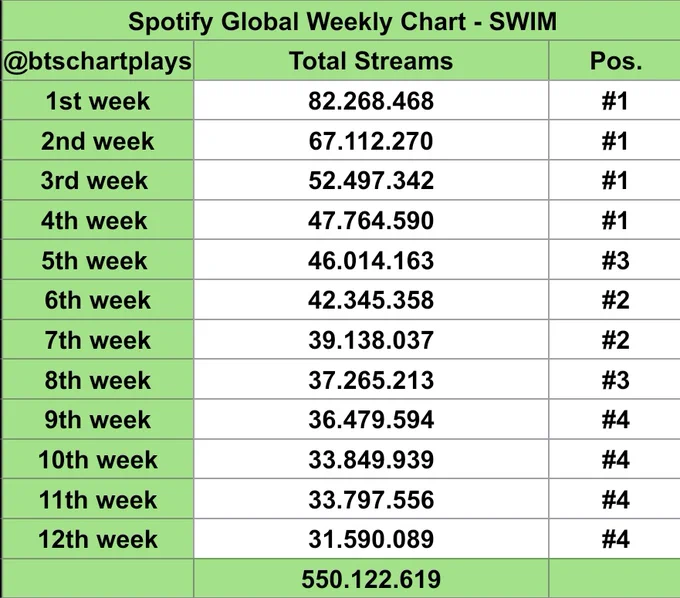Click the 3rd week stream count 52.497.342
Viewport: 680px width, 598px height.
point(371,180)
